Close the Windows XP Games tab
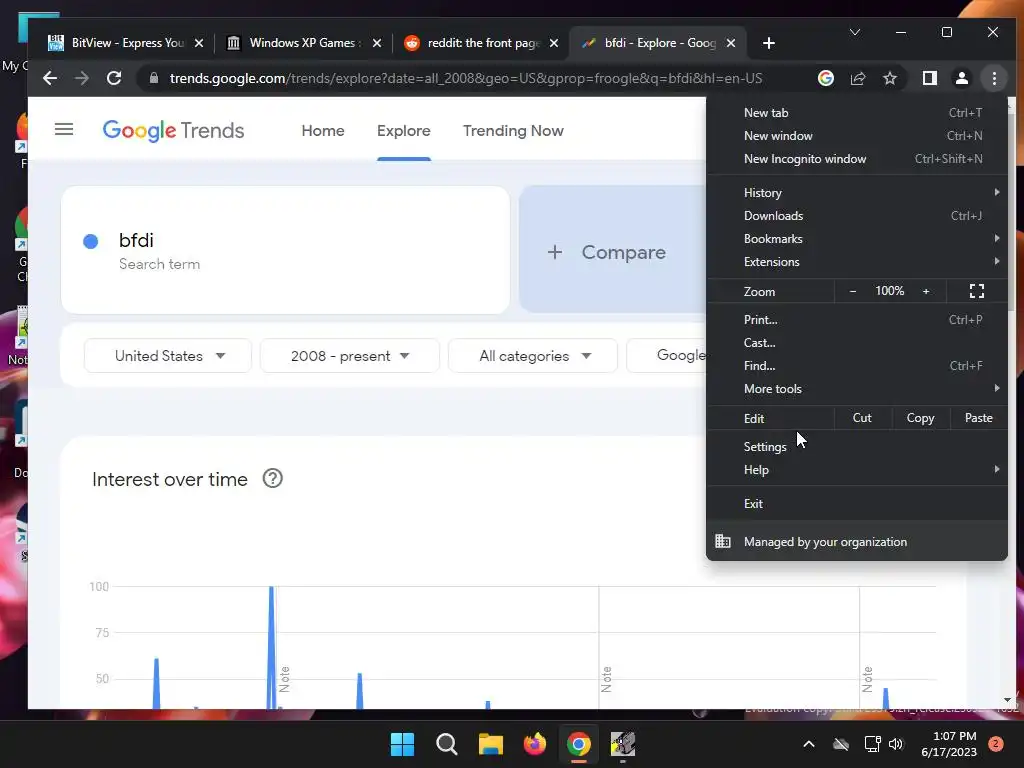Viewport: 1024px width, 768px height. tap(377, 43)
